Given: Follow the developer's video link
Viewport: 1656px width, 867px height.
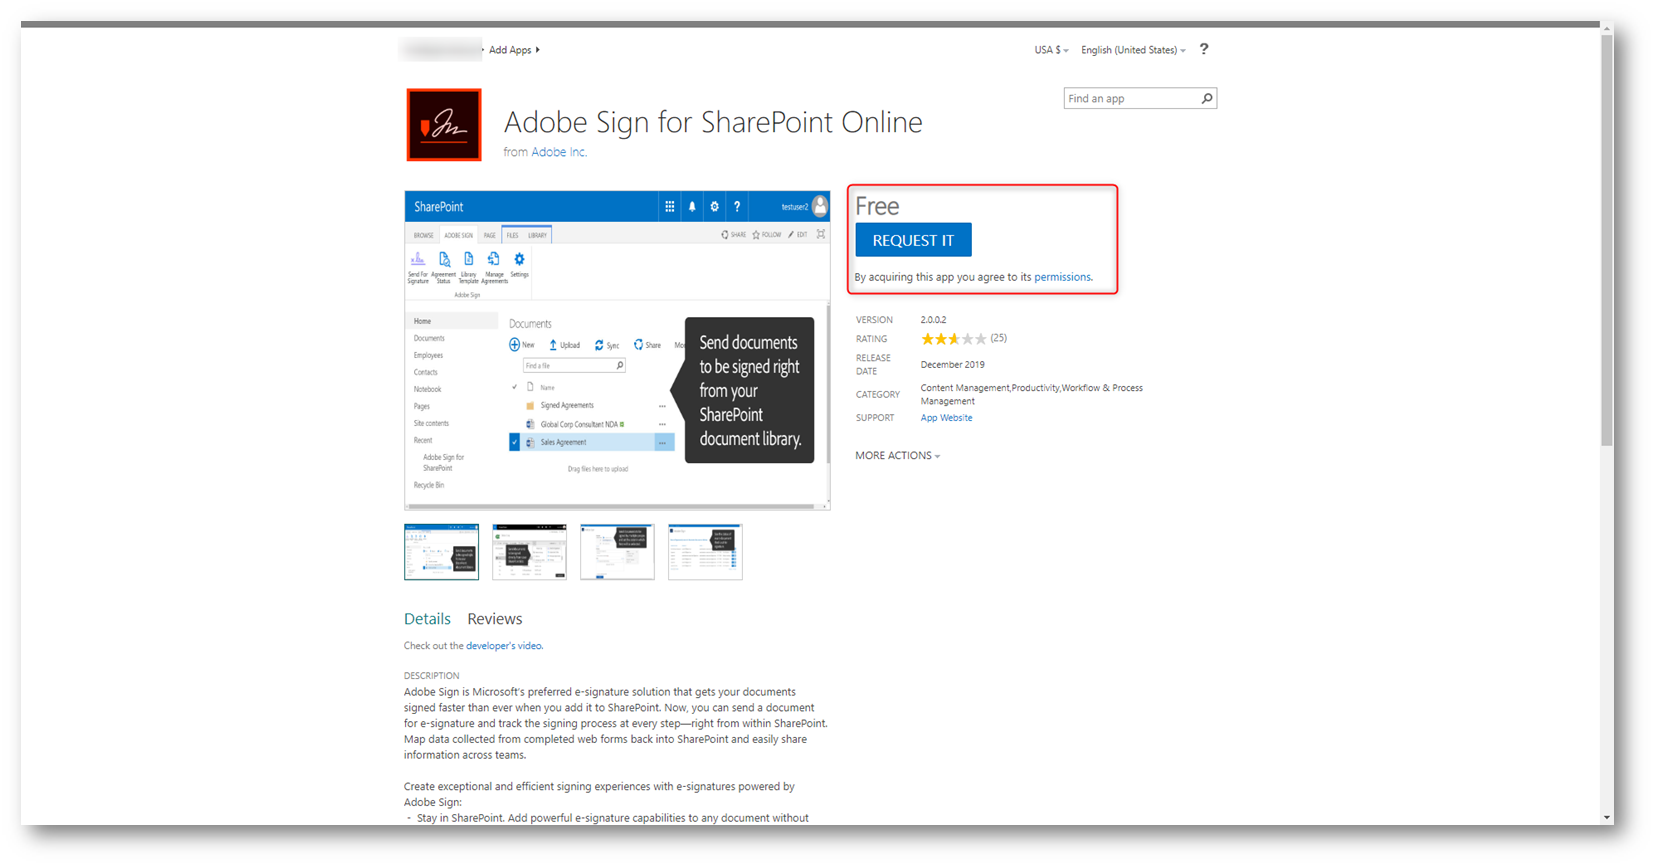Looking at the screenshot, I should click(504, 646).
